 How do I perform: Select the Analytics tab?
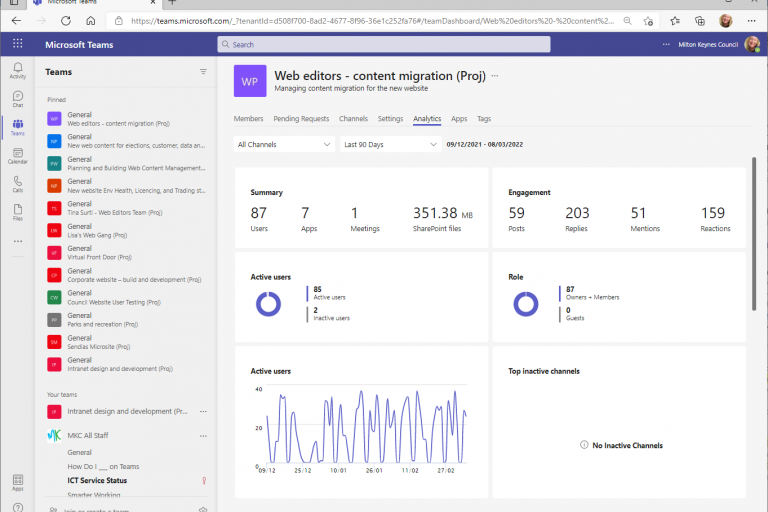[x=427, y=119]
